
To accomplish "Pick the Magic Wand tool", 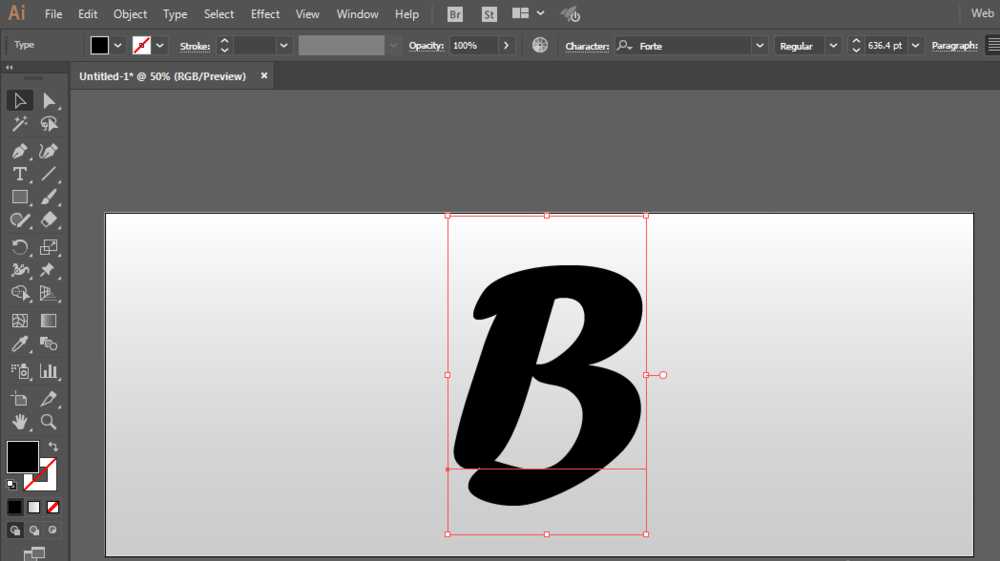I will tap(19, 125).
